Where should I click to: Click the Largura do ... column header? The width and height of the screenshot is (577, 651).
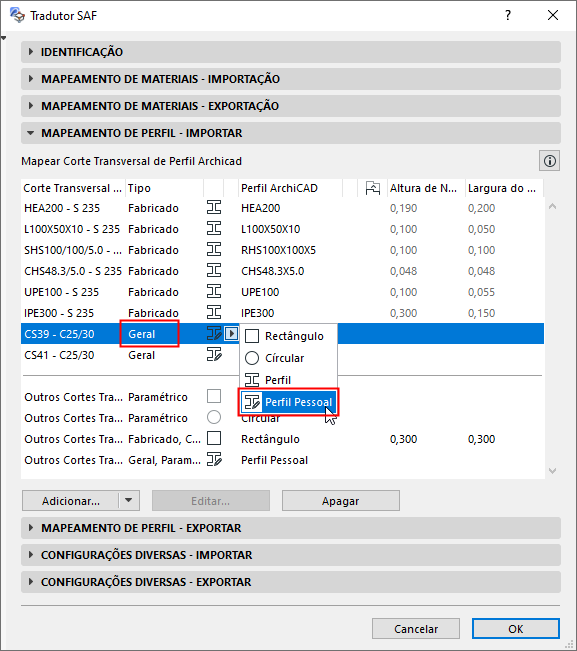pos(504,188)
